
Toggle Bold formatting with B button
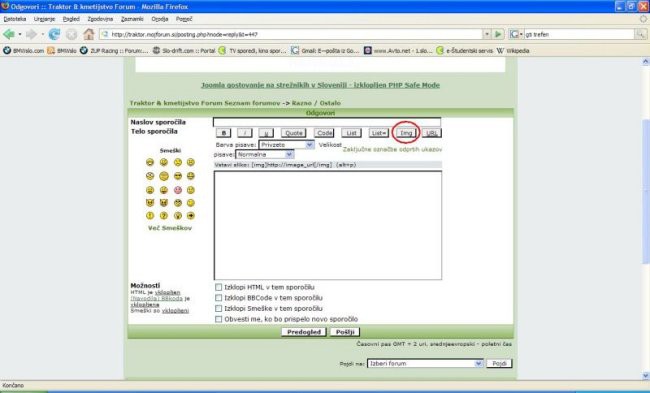[x=223, y=133]
